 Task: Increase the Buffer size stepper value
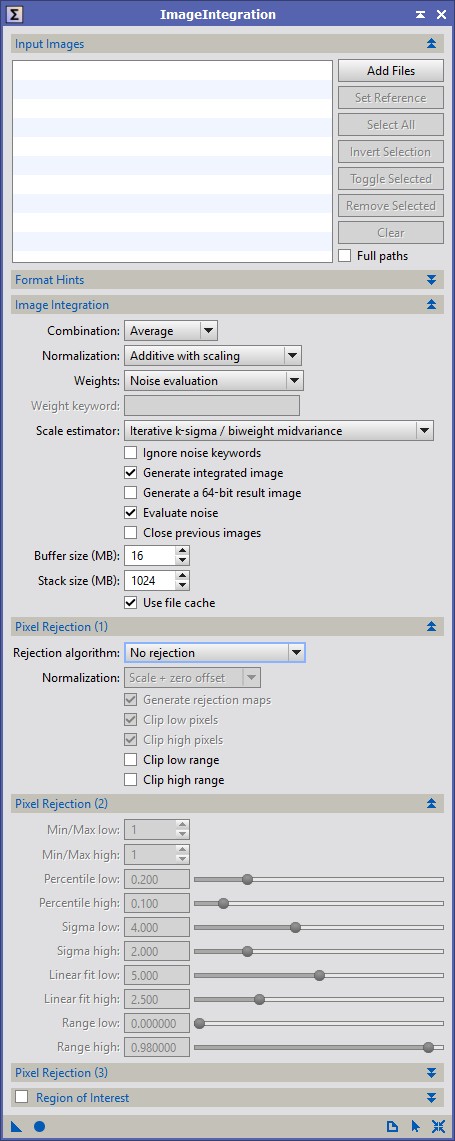[183, 551]
